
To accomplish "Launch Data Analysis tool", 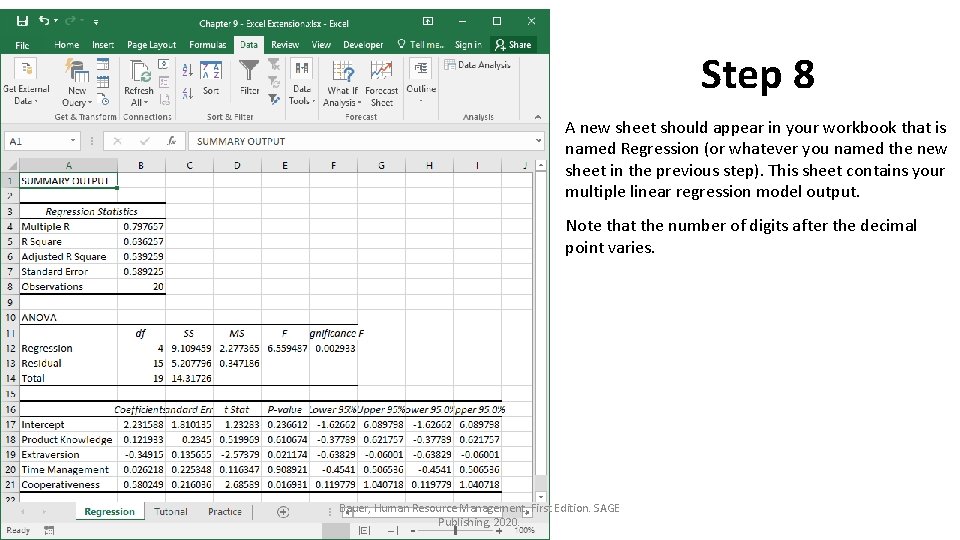I will tap(478, 64).
